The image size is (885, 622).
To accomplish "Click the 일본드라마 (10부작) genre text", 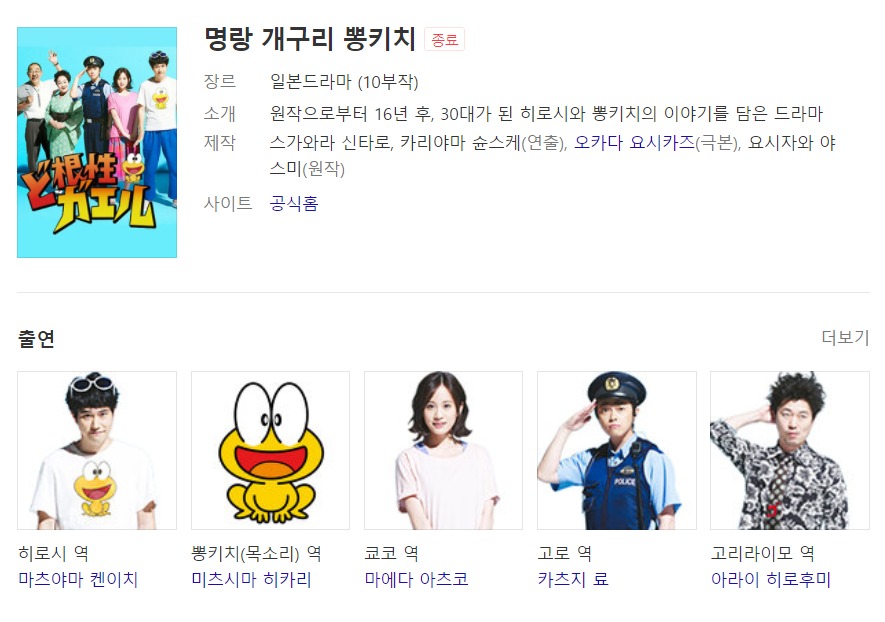I will [344, 82].
